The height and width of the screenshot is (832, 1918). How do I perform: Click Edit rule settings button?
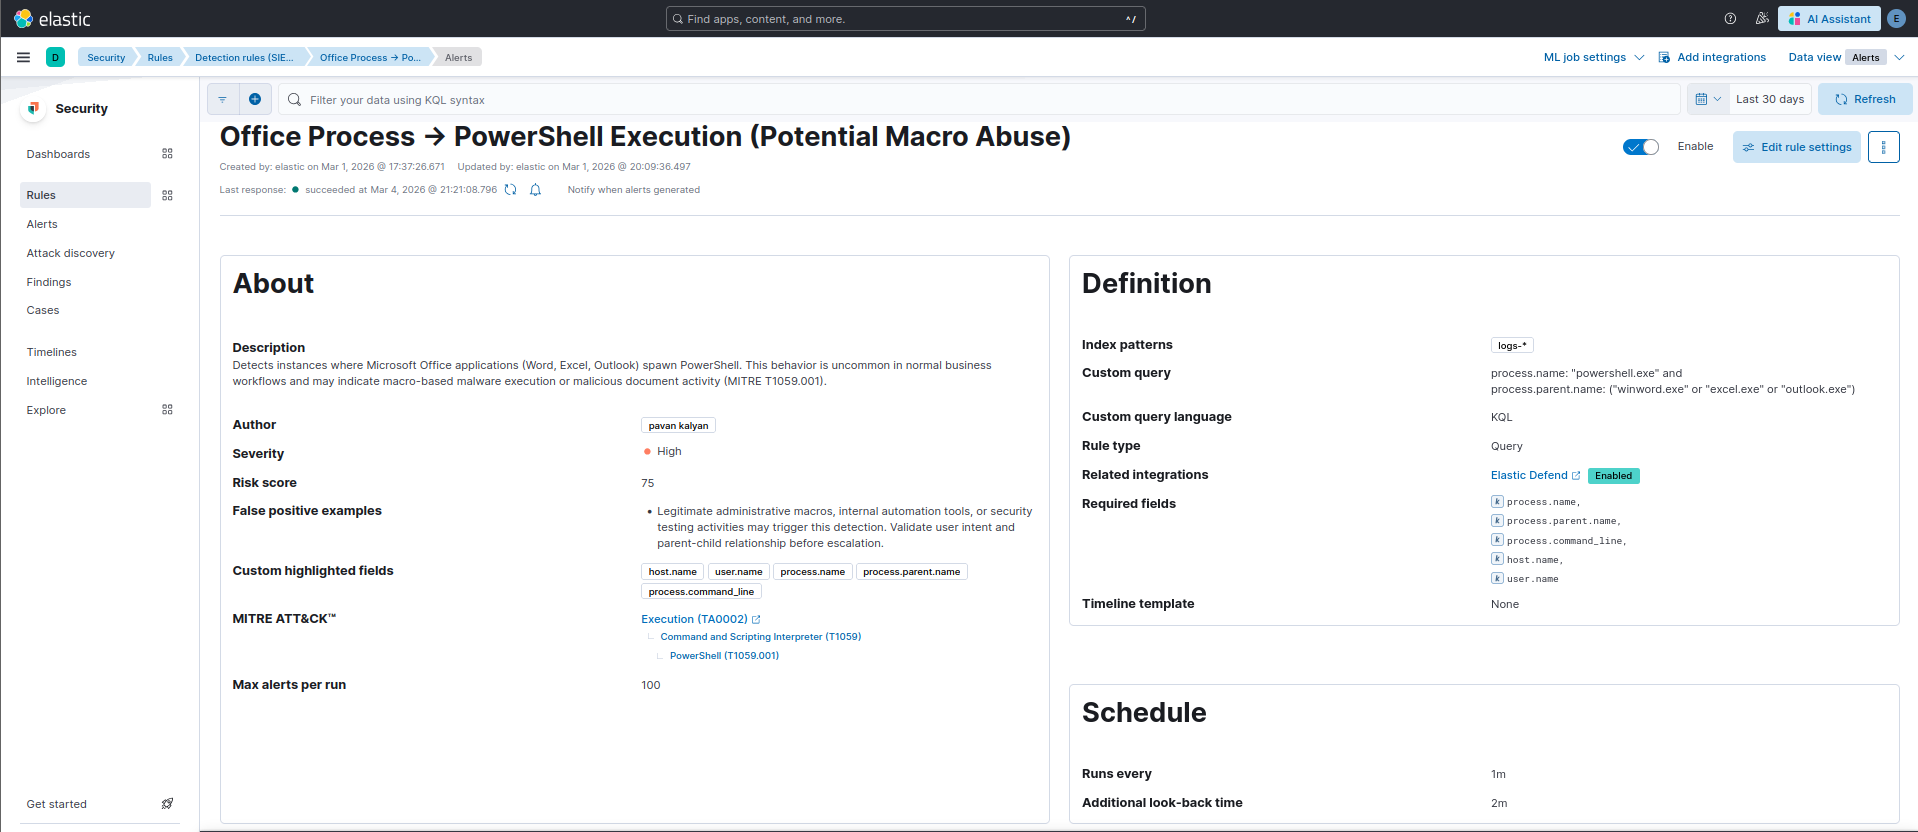(x=1796, y=147)
